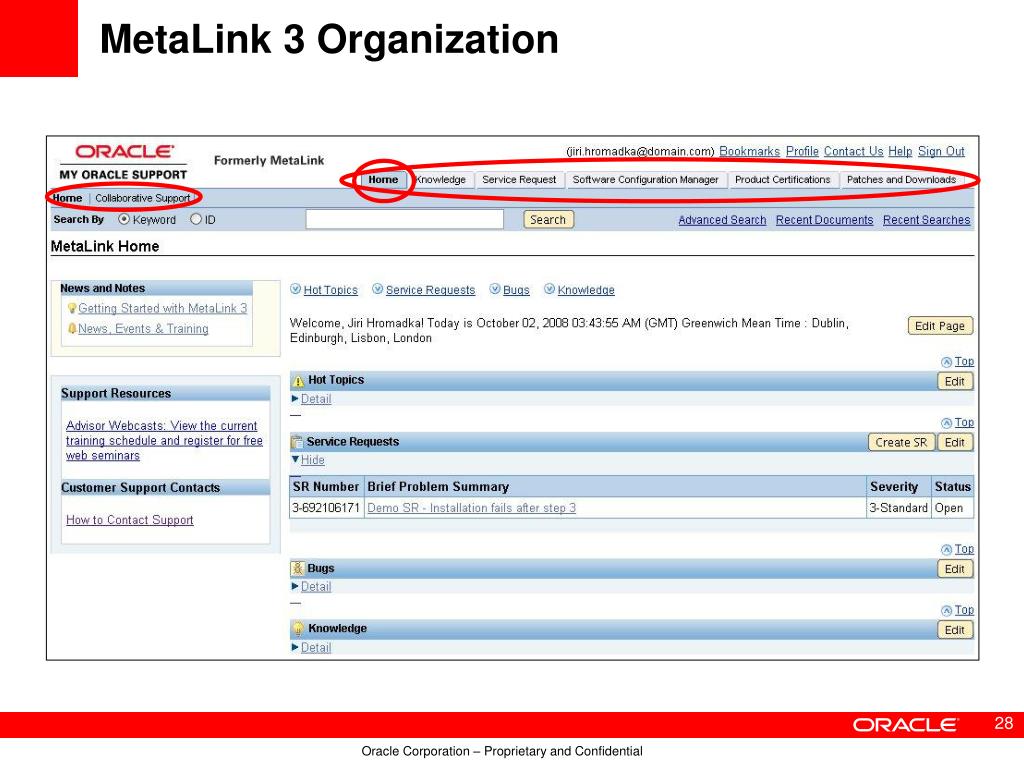
Task: Expand the Hot Topics Detail triangle
Action: coord(295,398)
